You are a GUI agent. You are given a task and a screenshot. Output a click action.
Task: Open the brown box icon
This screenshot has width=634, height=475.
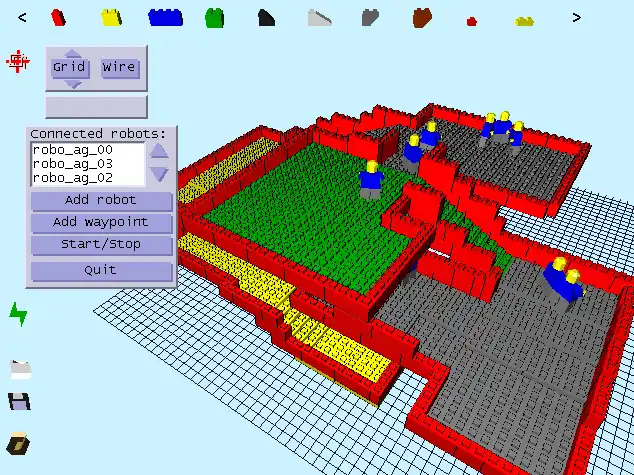[18, 443]
